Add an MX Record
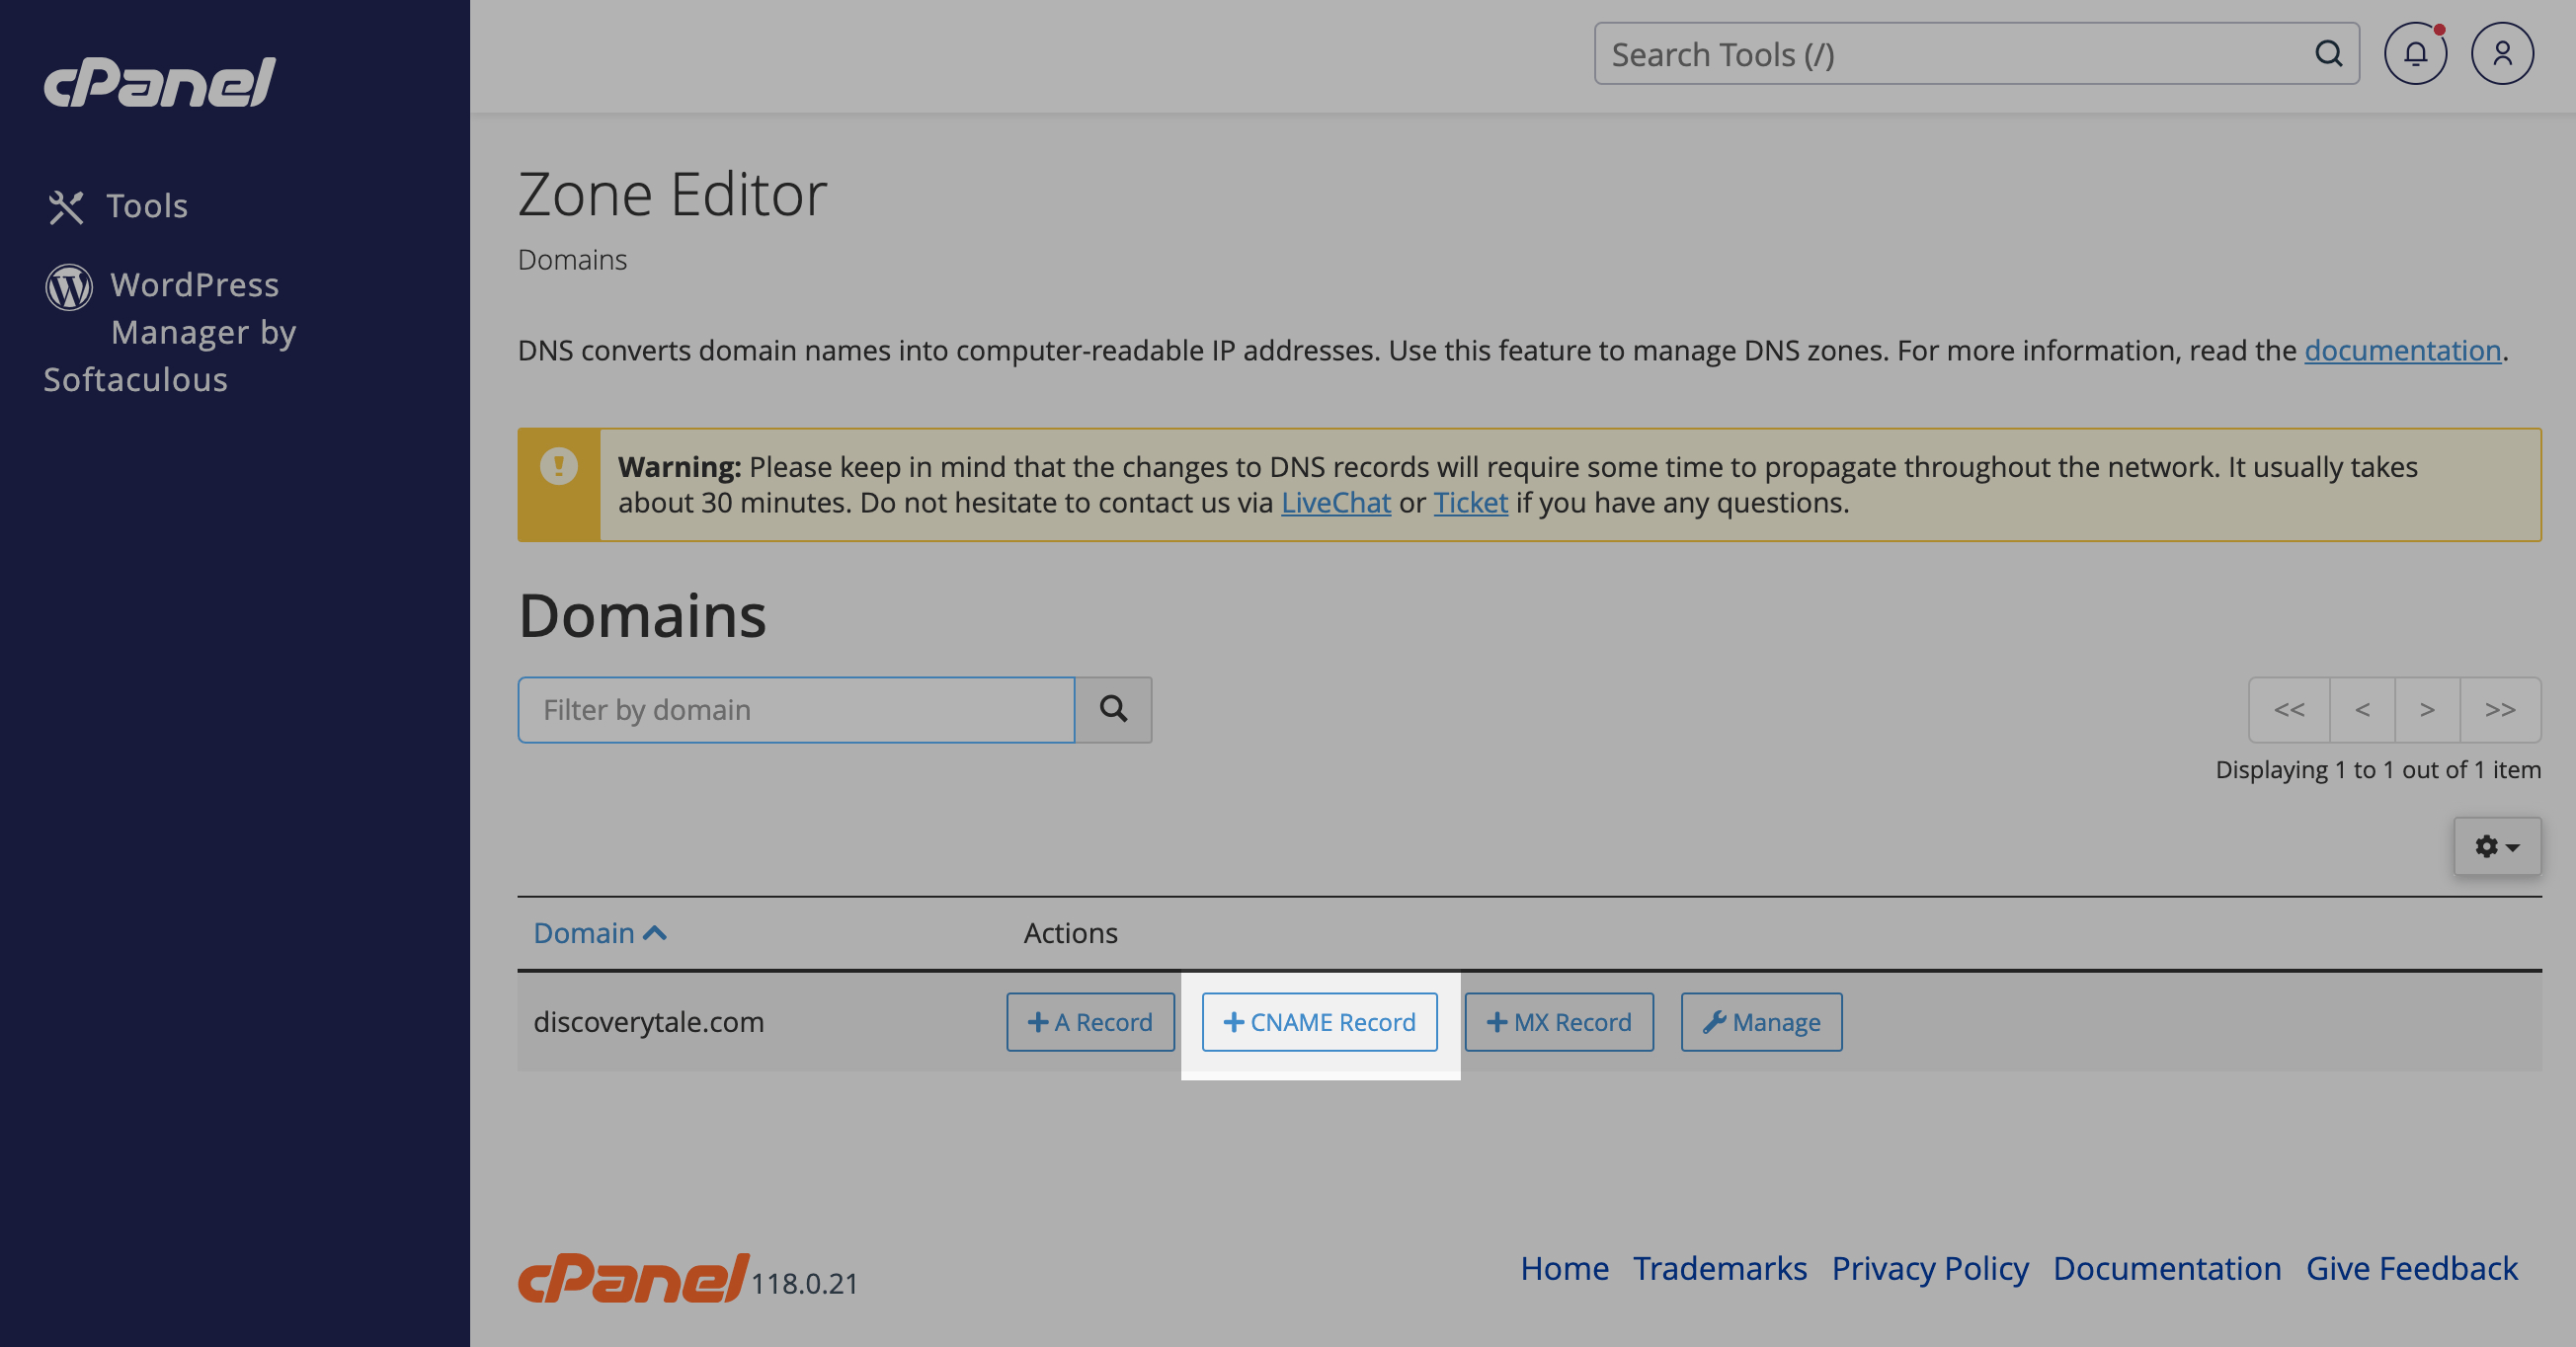 1558,1022
